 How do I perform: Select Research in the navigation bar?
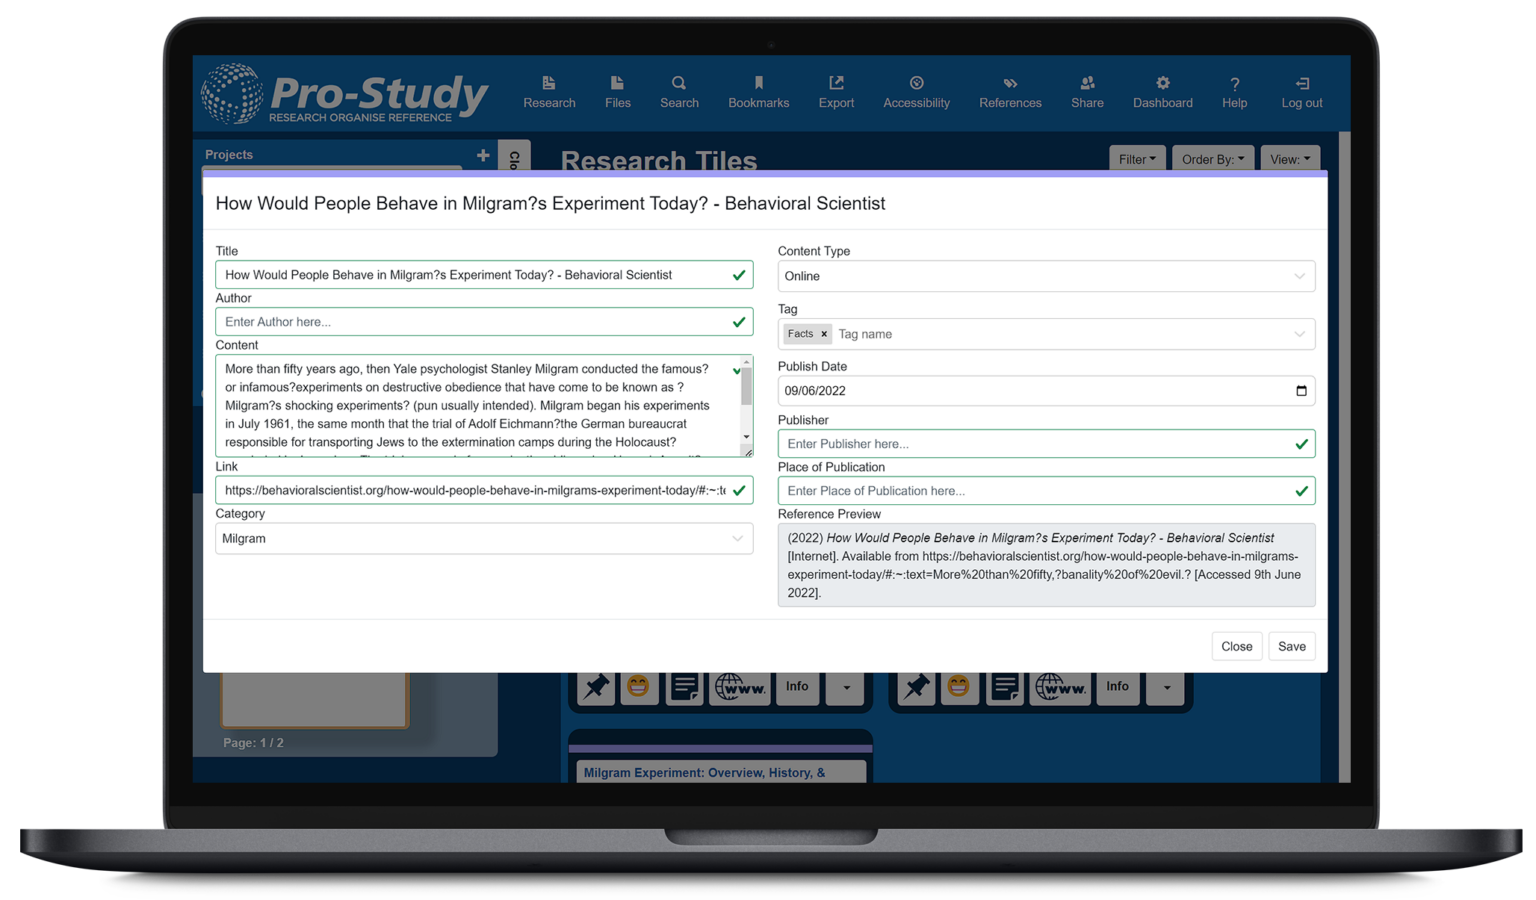[549, 92]
